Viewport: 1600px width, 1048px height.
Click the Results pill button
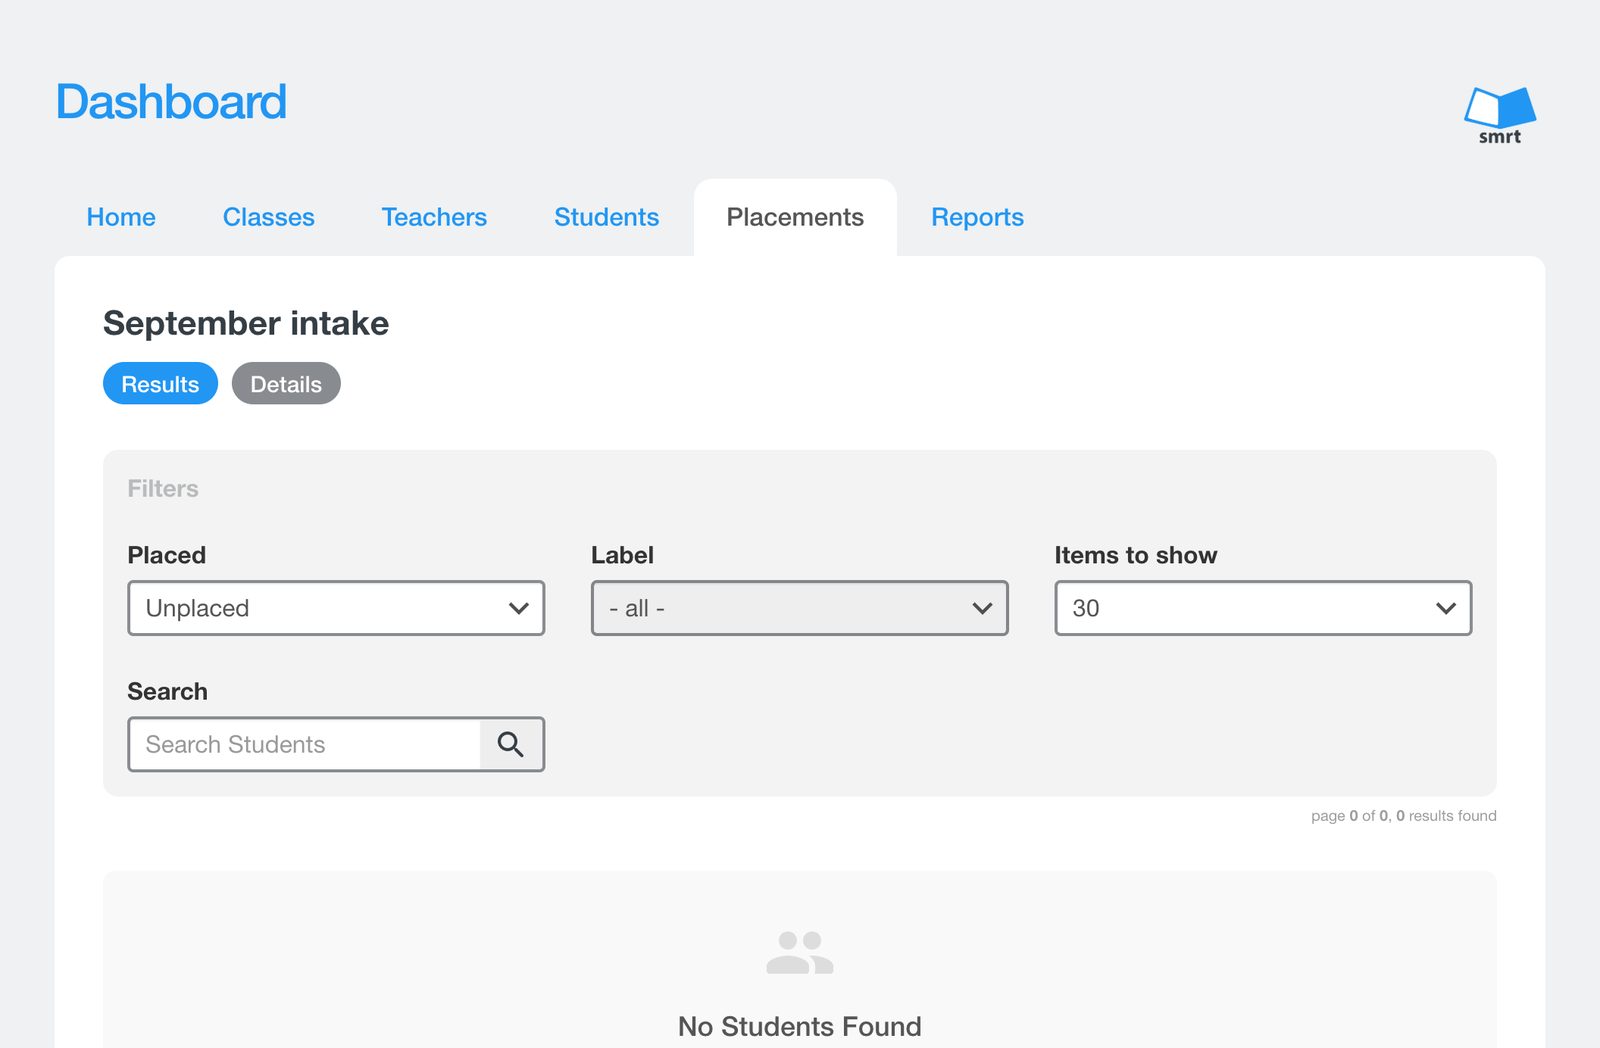click(x=160, y=384)
